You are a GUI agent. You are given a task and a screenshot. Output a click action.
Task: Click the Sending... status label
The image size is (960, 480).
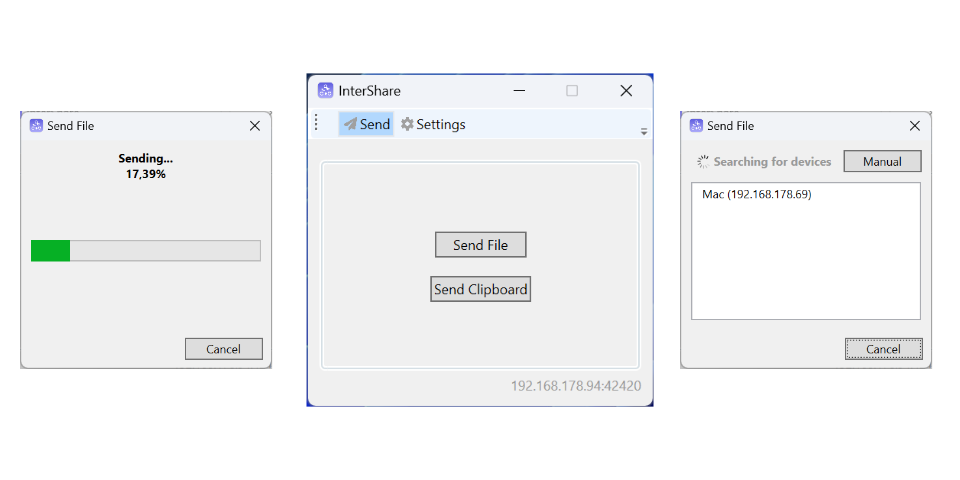coord(146,159)
